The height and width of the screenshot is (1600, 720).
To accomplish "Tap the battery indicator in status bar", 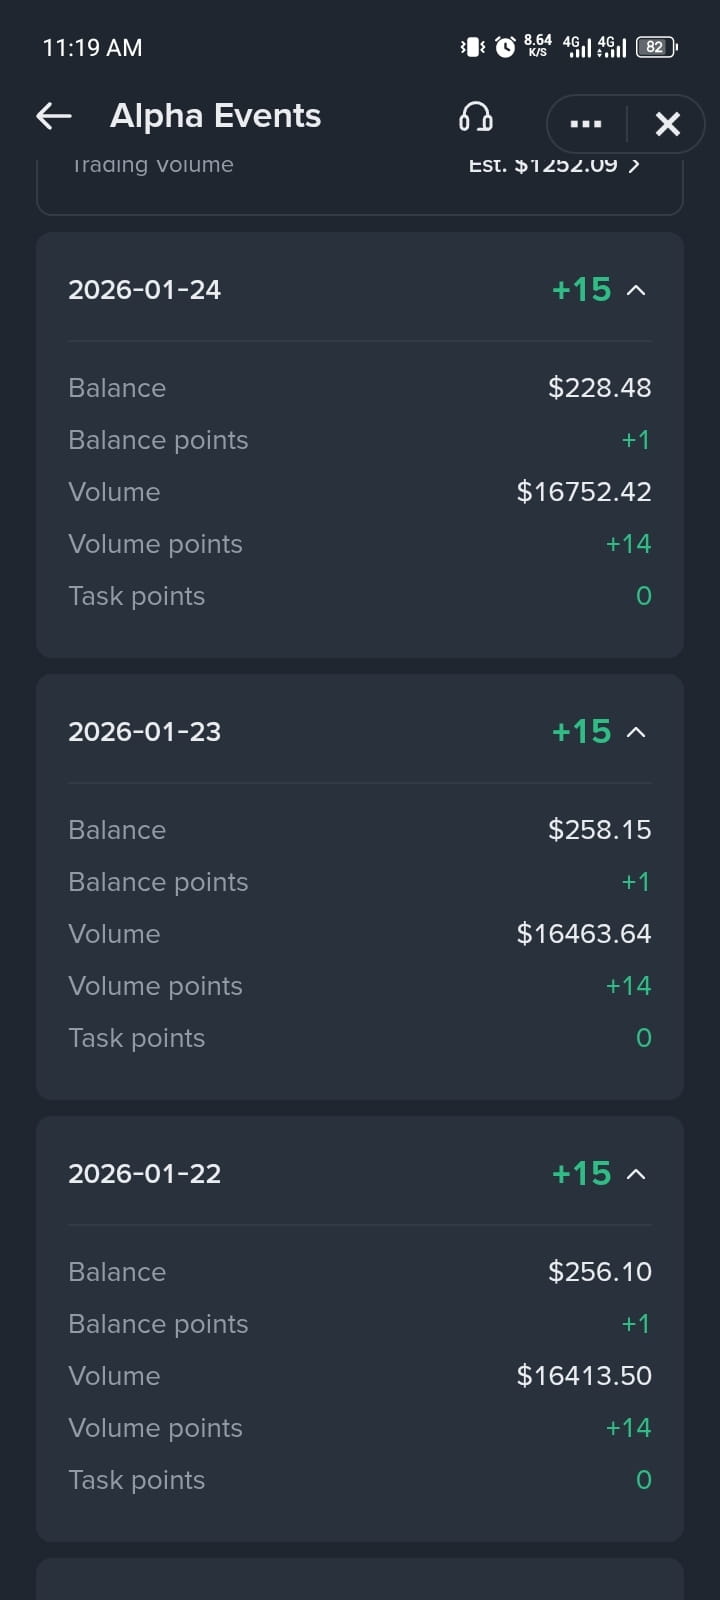I will (x=657, y=47).
